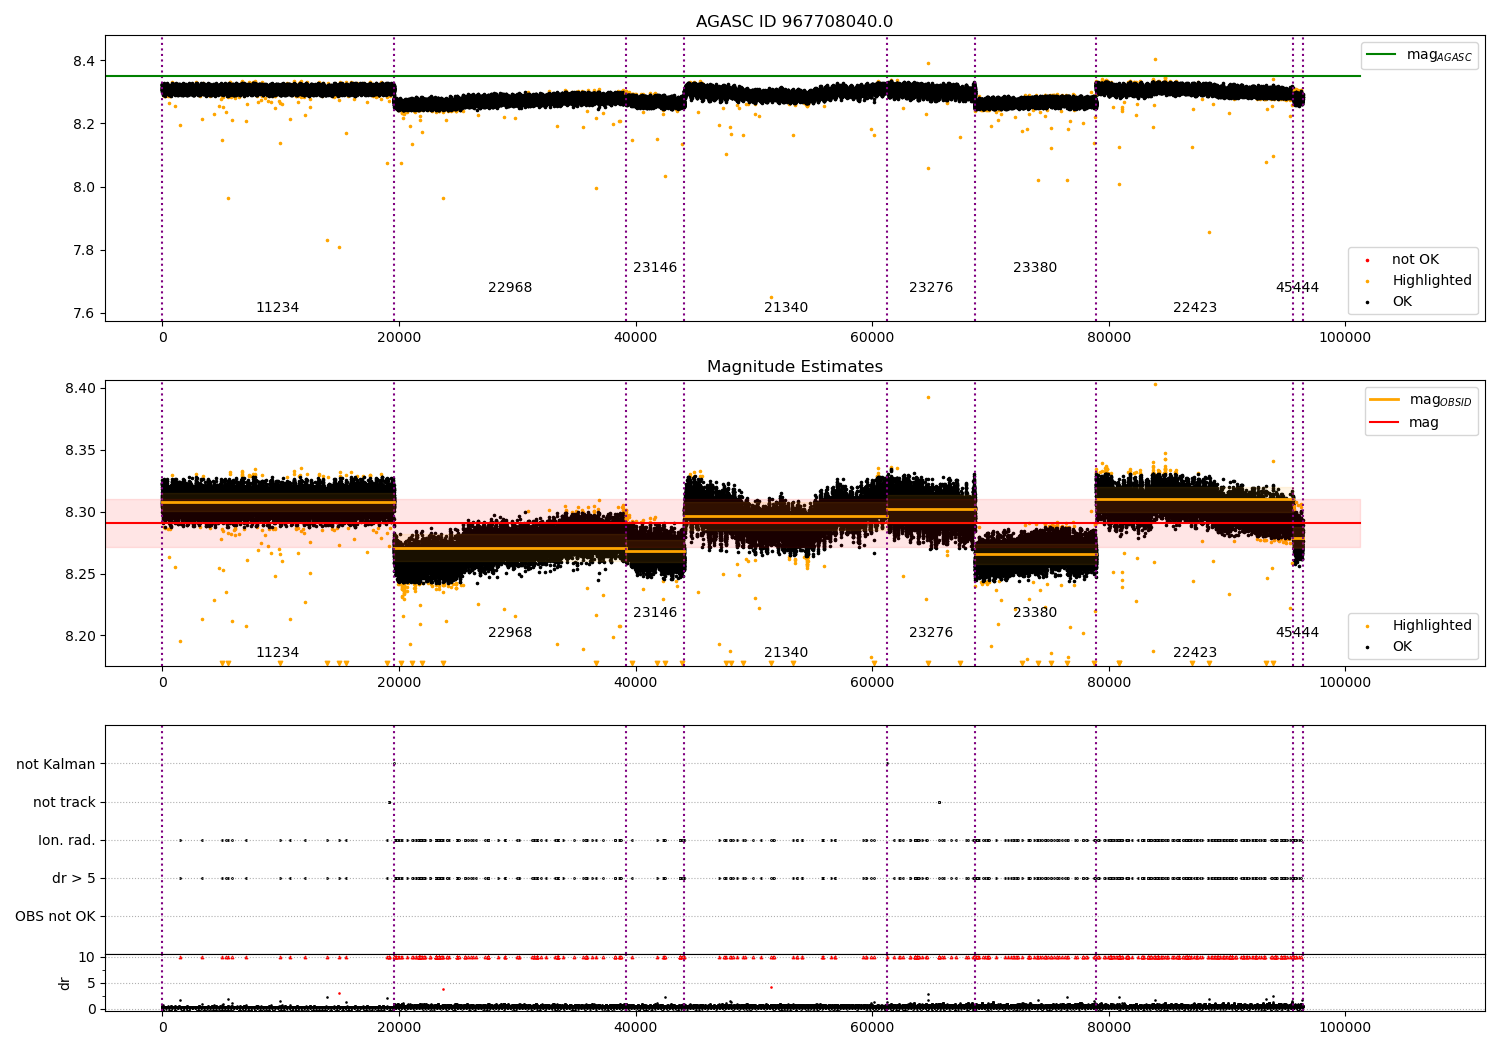Click 'Highlighted' legend entry in top plot
The height and width of the screenshot is (1050, 1500).
[1431, 281]
